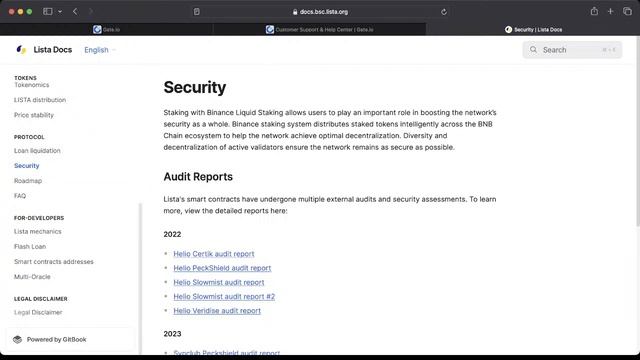Screen dimensions: 640x360
Task: Open Helio Slowmist audit report
Action: 219,282
